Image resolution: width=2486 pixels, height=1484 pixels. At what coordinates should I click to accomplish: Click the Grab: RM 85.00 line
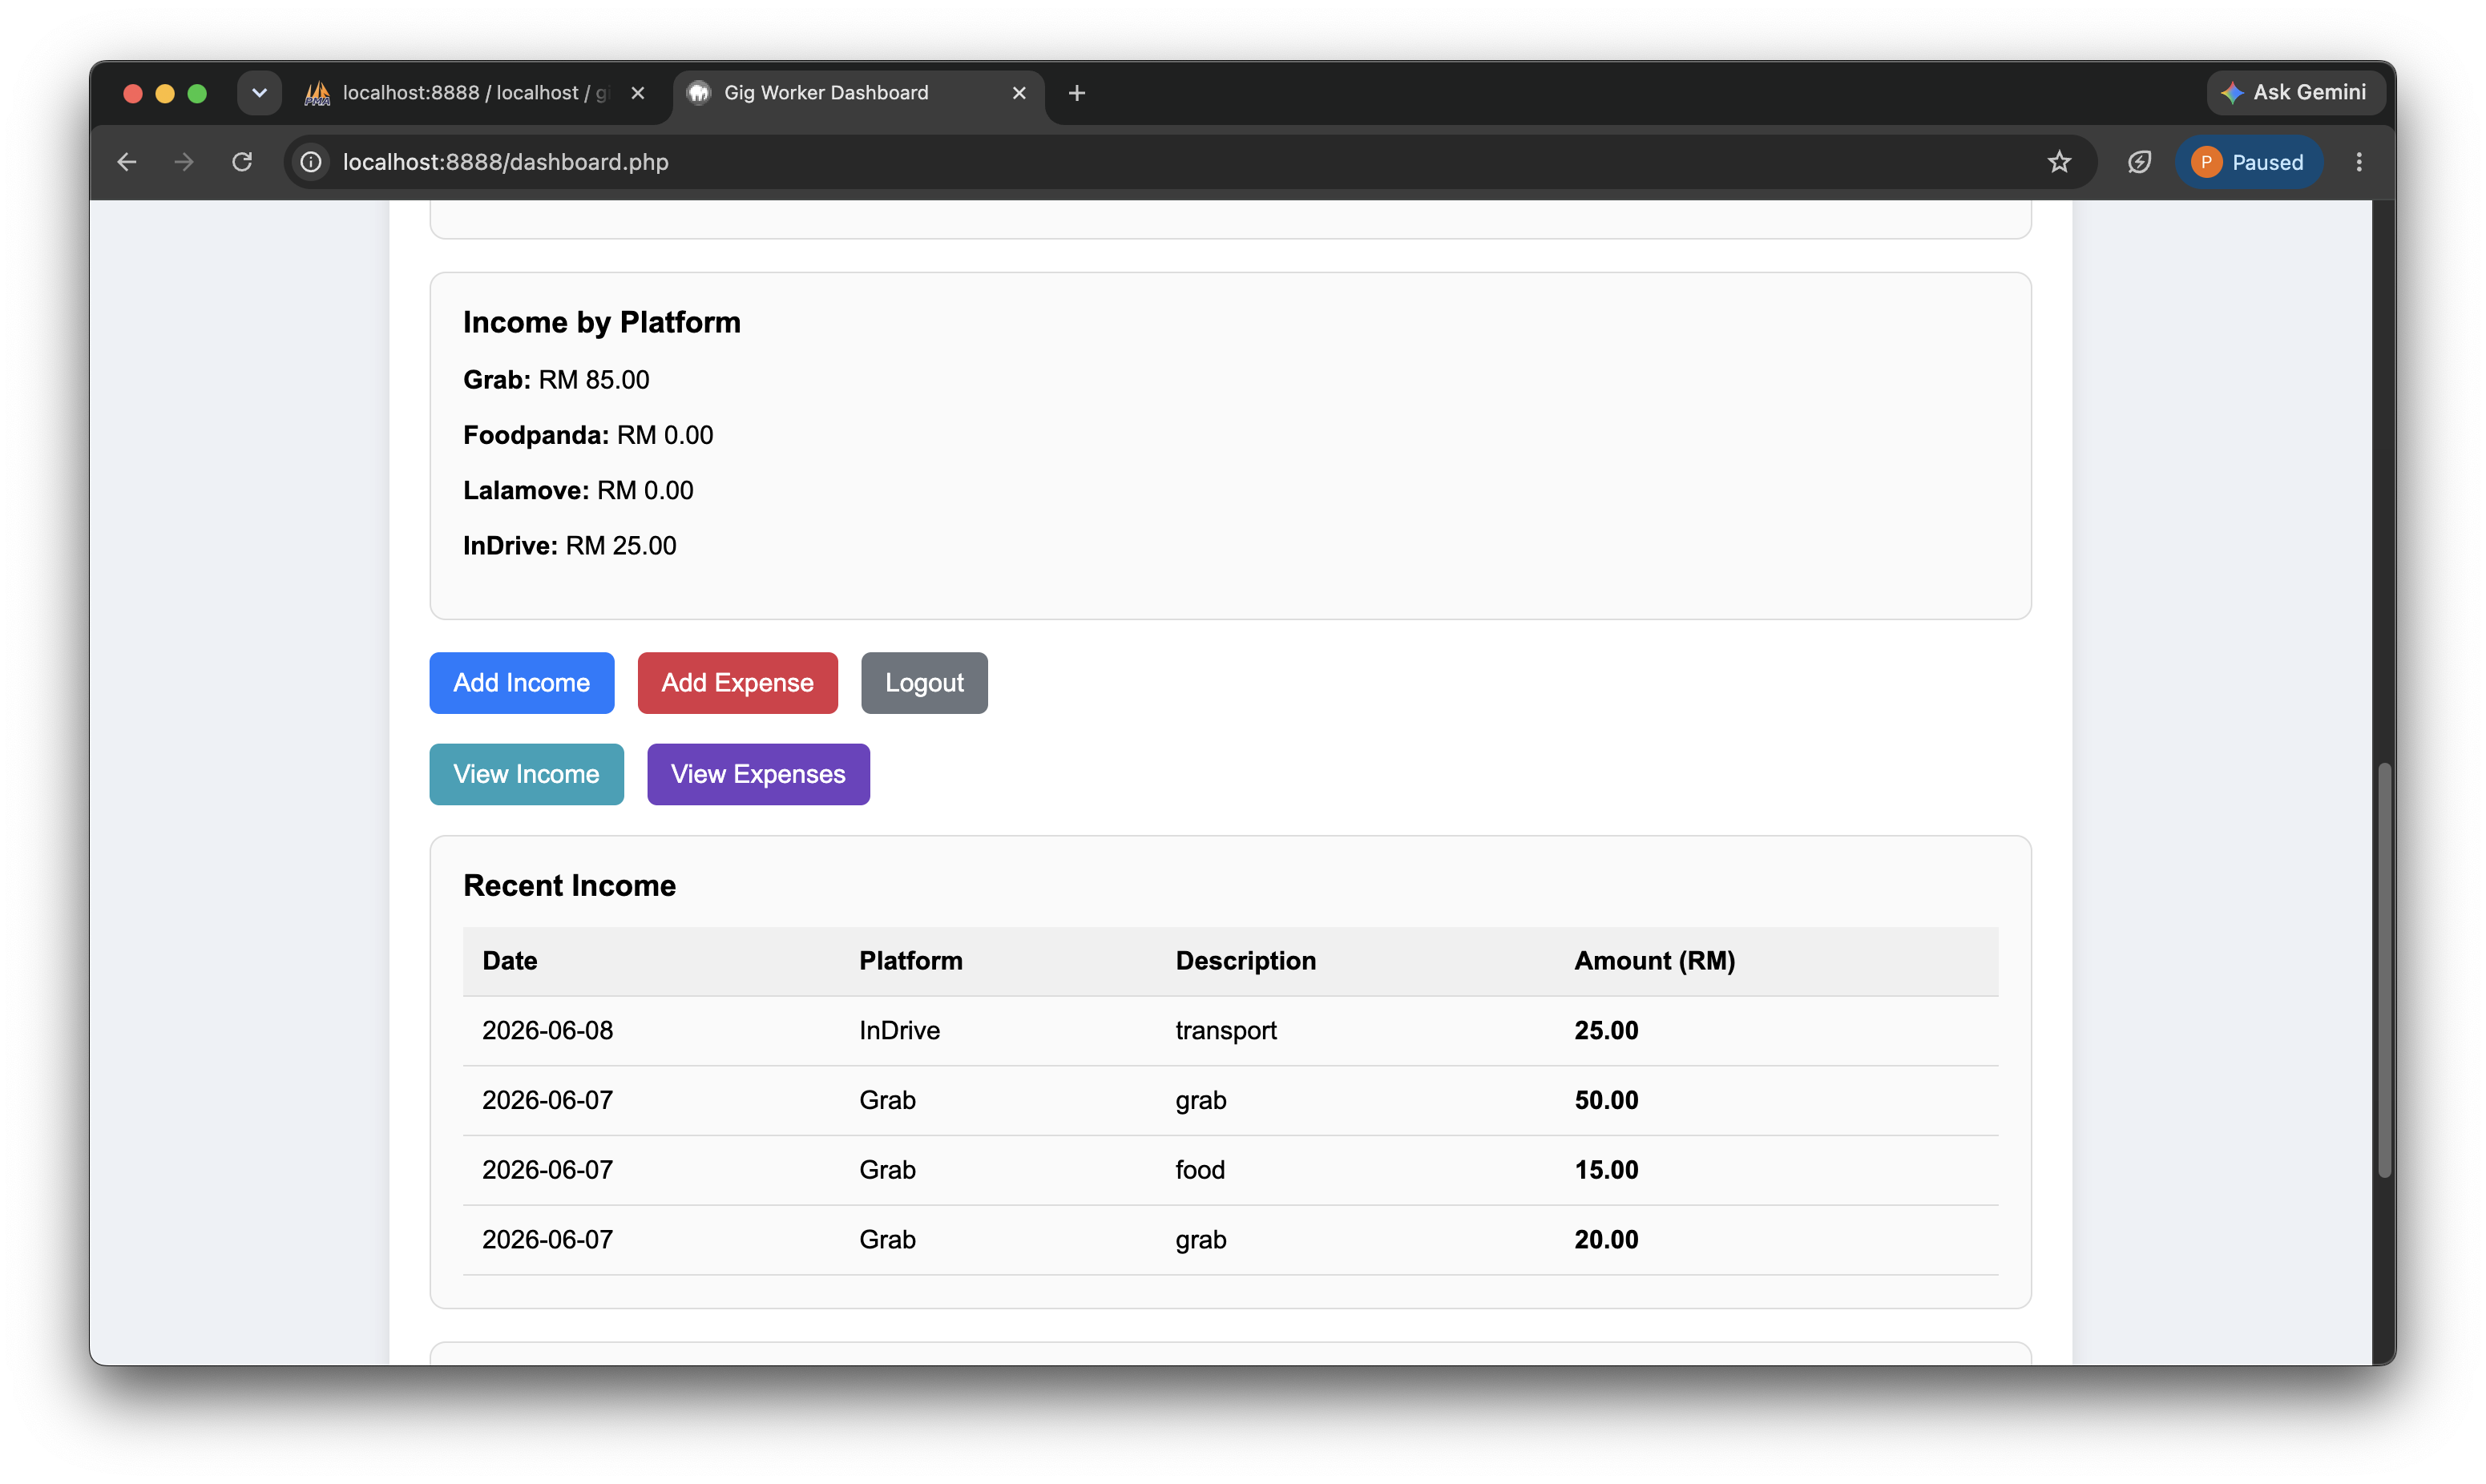[x=556, y=380]
